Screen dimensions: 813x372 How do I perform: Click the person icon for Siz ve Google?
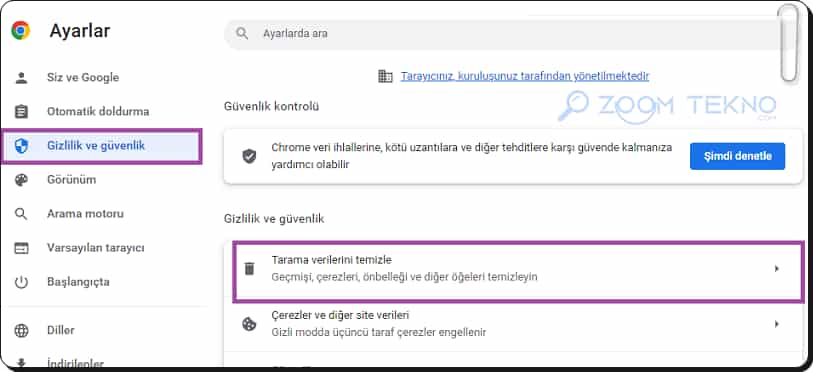21,78
